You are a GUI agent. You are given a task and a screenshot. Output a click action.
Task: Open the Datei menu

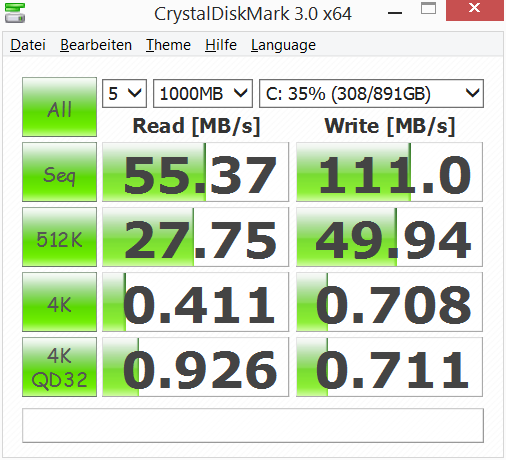click(28, 45)
